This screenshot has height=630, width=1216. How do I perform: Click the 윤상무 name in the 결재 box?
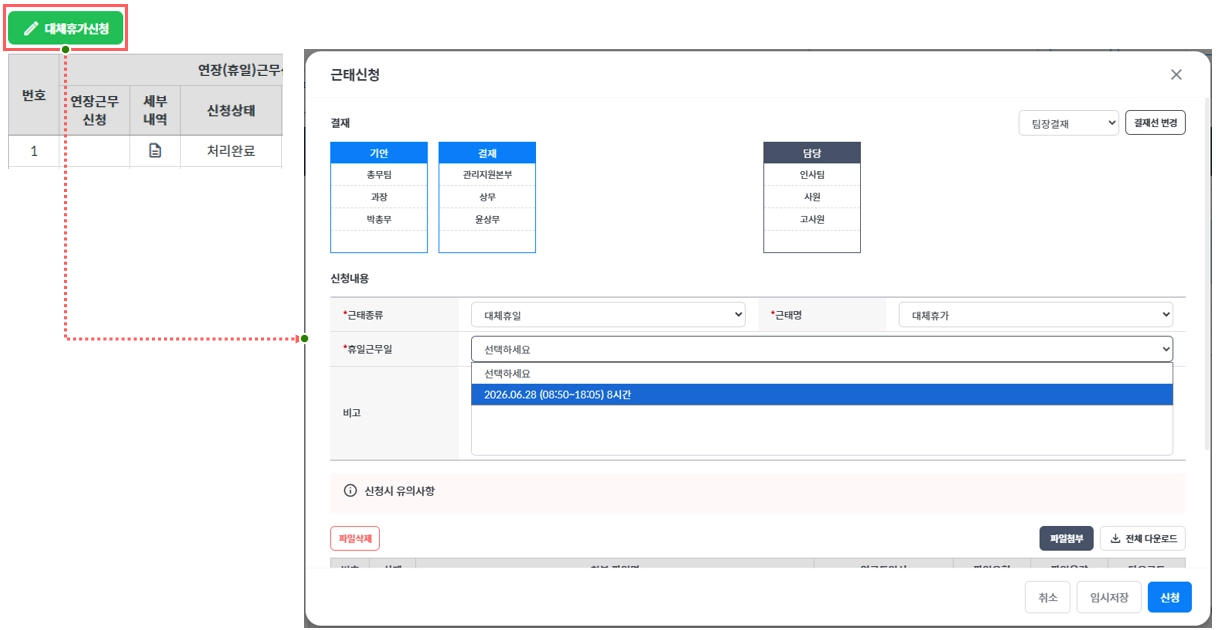coord(487,219)
